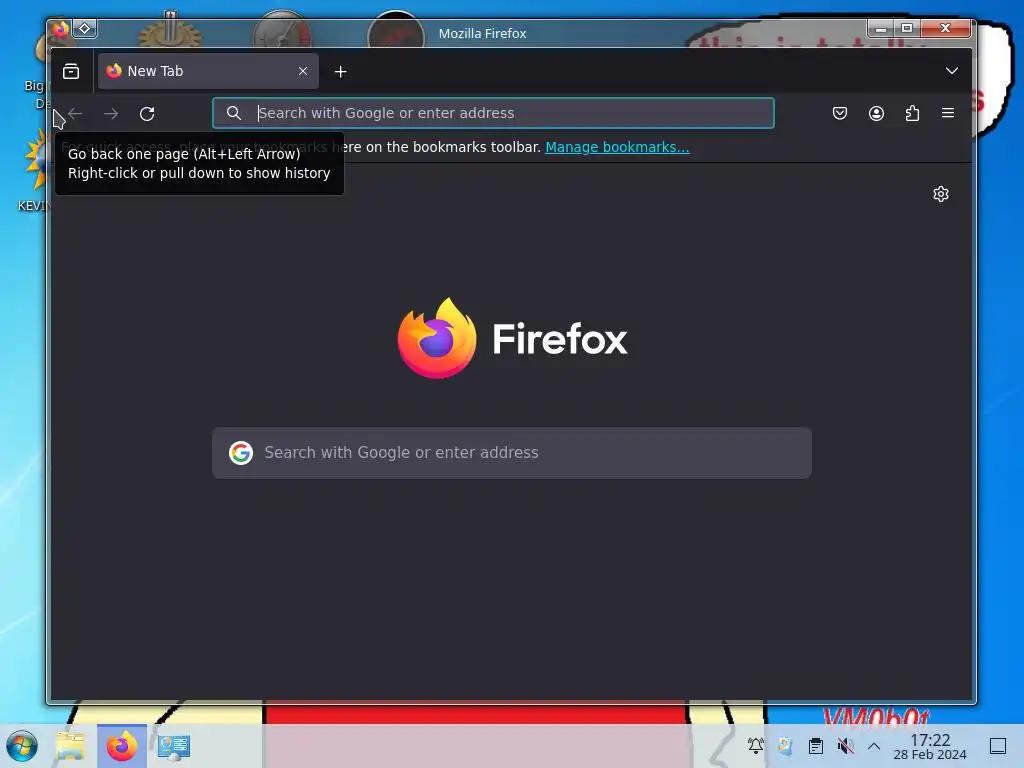The image size is (1024, 768).
Task: Open the clipboard tray icon
Action: pos(816,745)
